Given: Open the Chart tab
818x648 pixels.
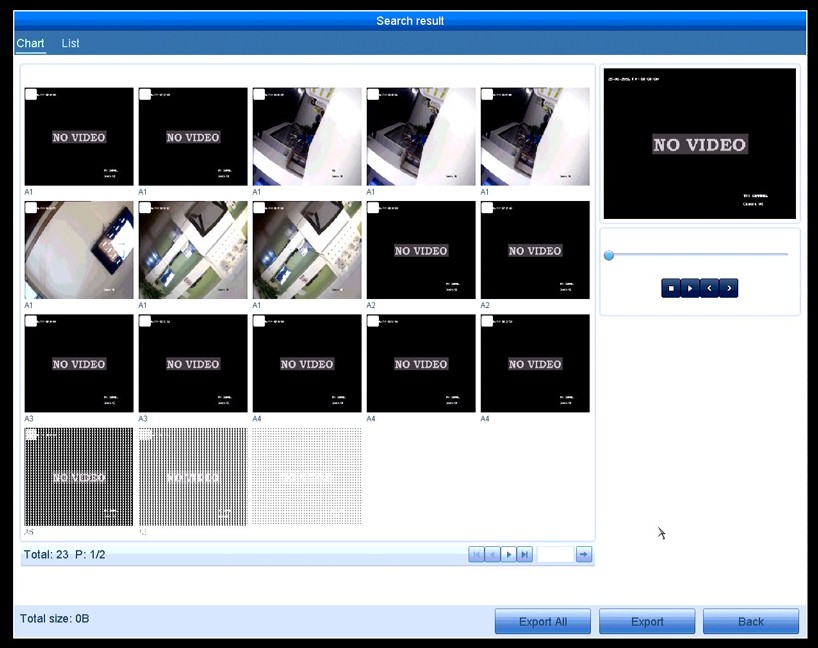Looking at the screenshot, I should 30,43.
